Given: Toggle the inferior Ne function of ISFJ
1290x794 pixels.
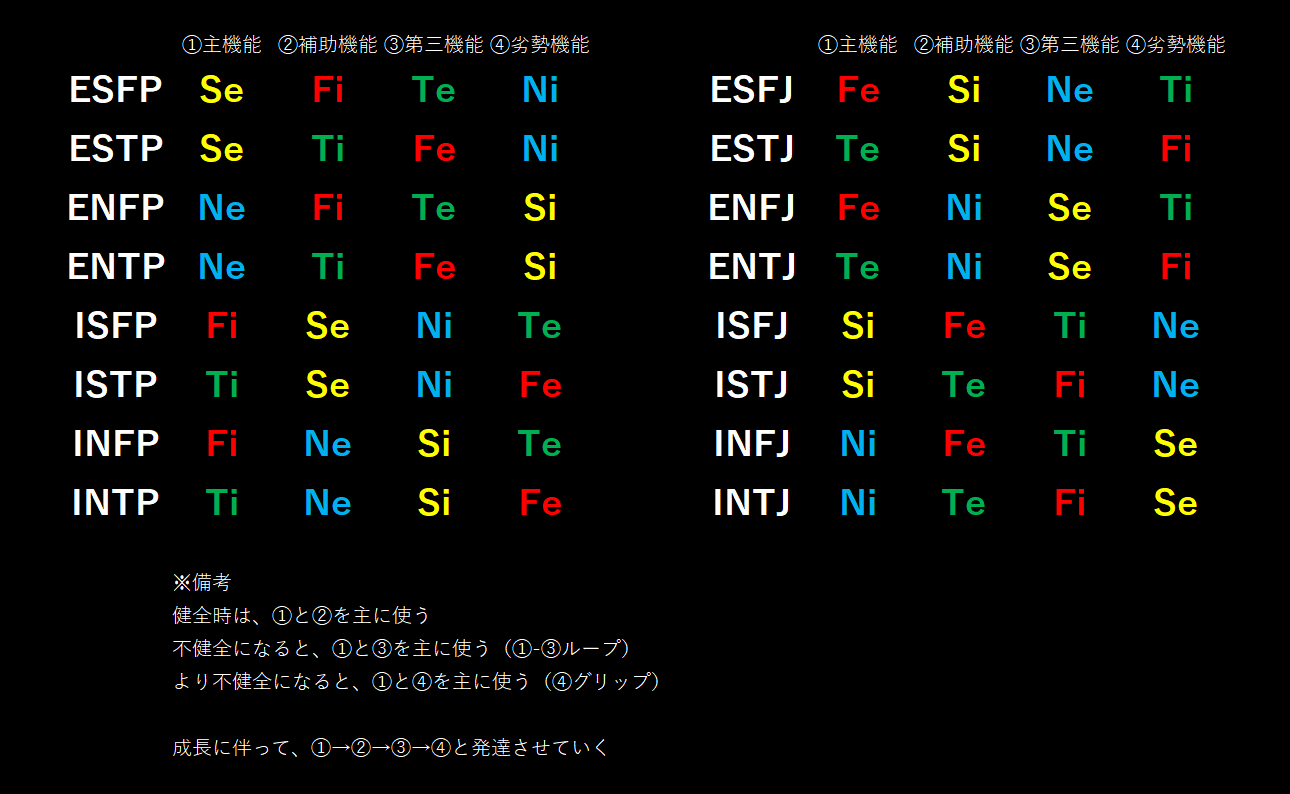Looking at the screenshot, I should [x=1175, y=325].
